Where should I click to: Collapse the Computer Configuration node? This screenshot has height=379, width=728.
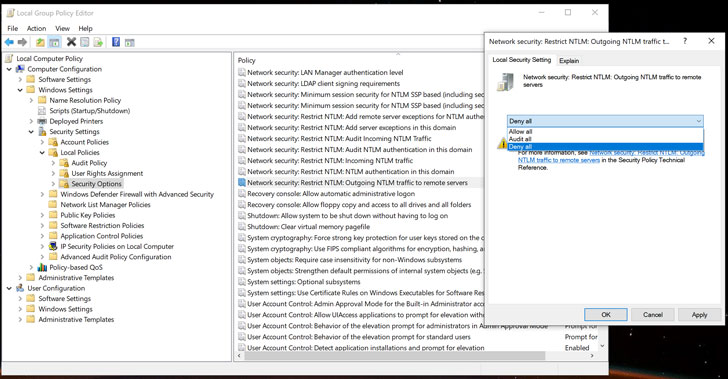pyautogui.click(x=9, y=69)
